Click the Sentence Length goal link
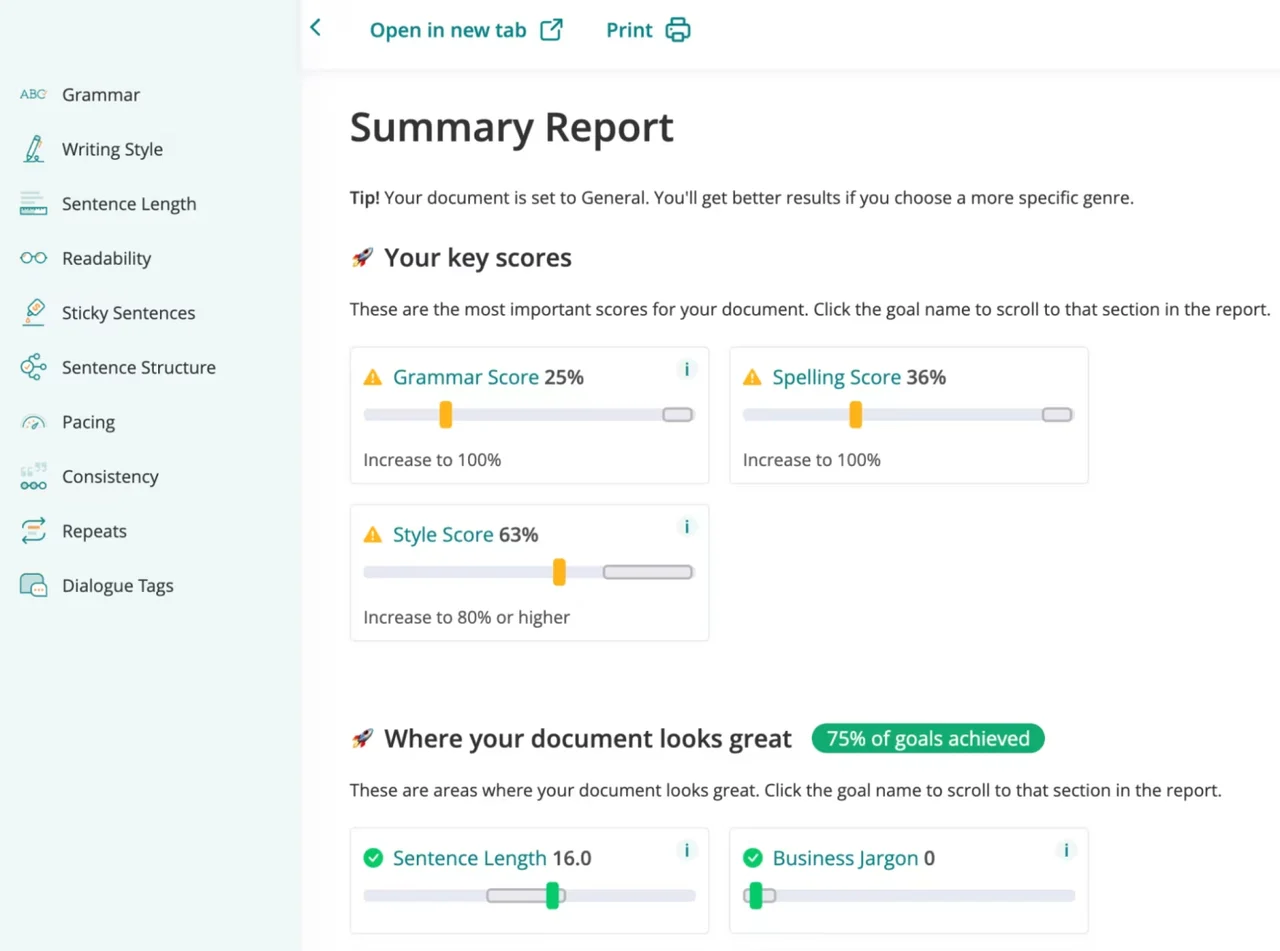 [x=470, y=858]
